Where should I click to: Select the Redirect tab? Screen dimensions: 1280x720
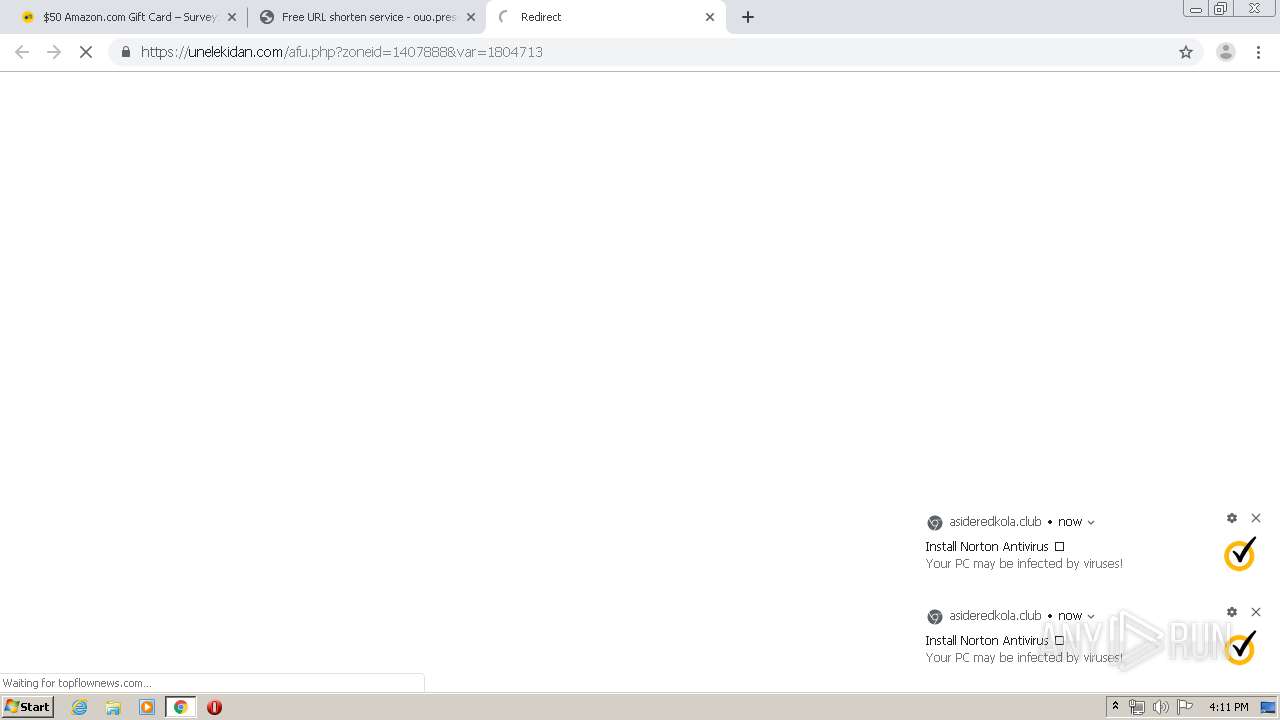click(605, 17)
